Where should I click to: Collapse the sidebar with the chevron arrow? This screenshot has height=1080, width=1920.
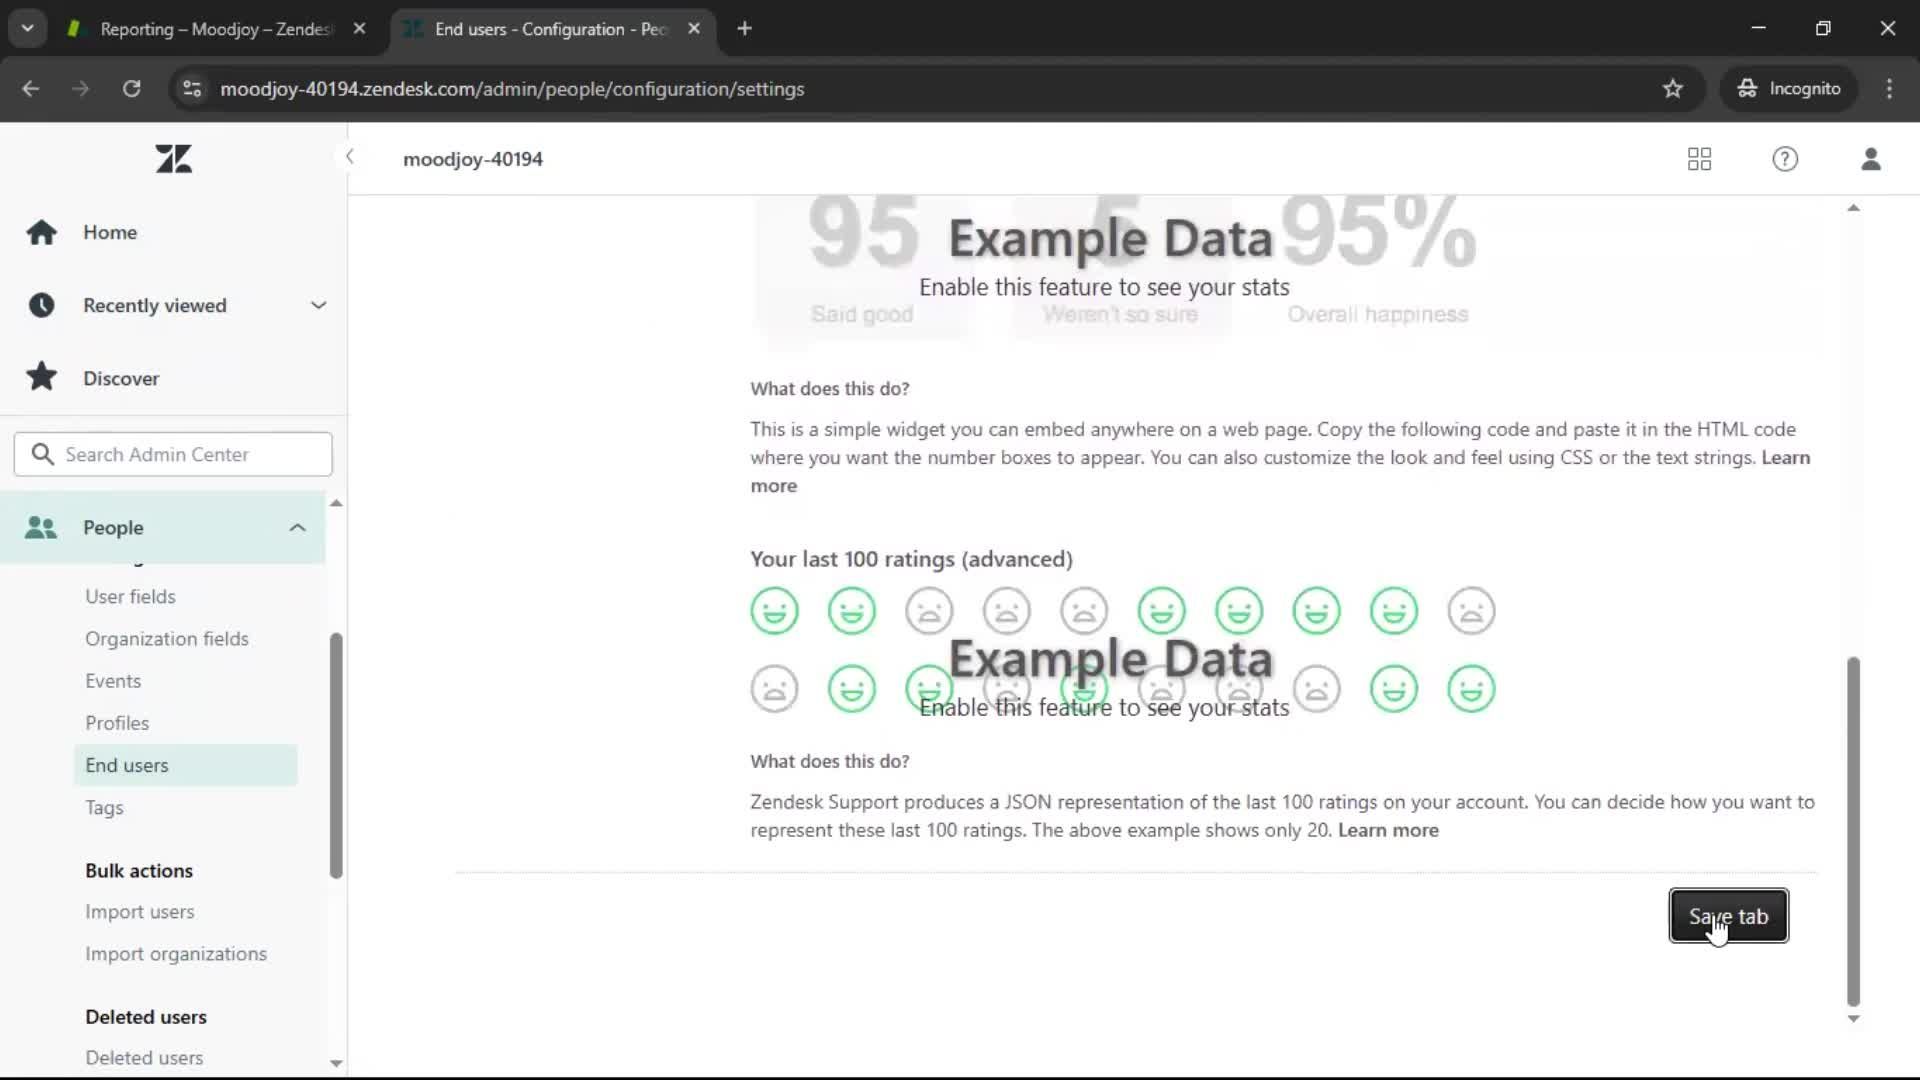349,157
